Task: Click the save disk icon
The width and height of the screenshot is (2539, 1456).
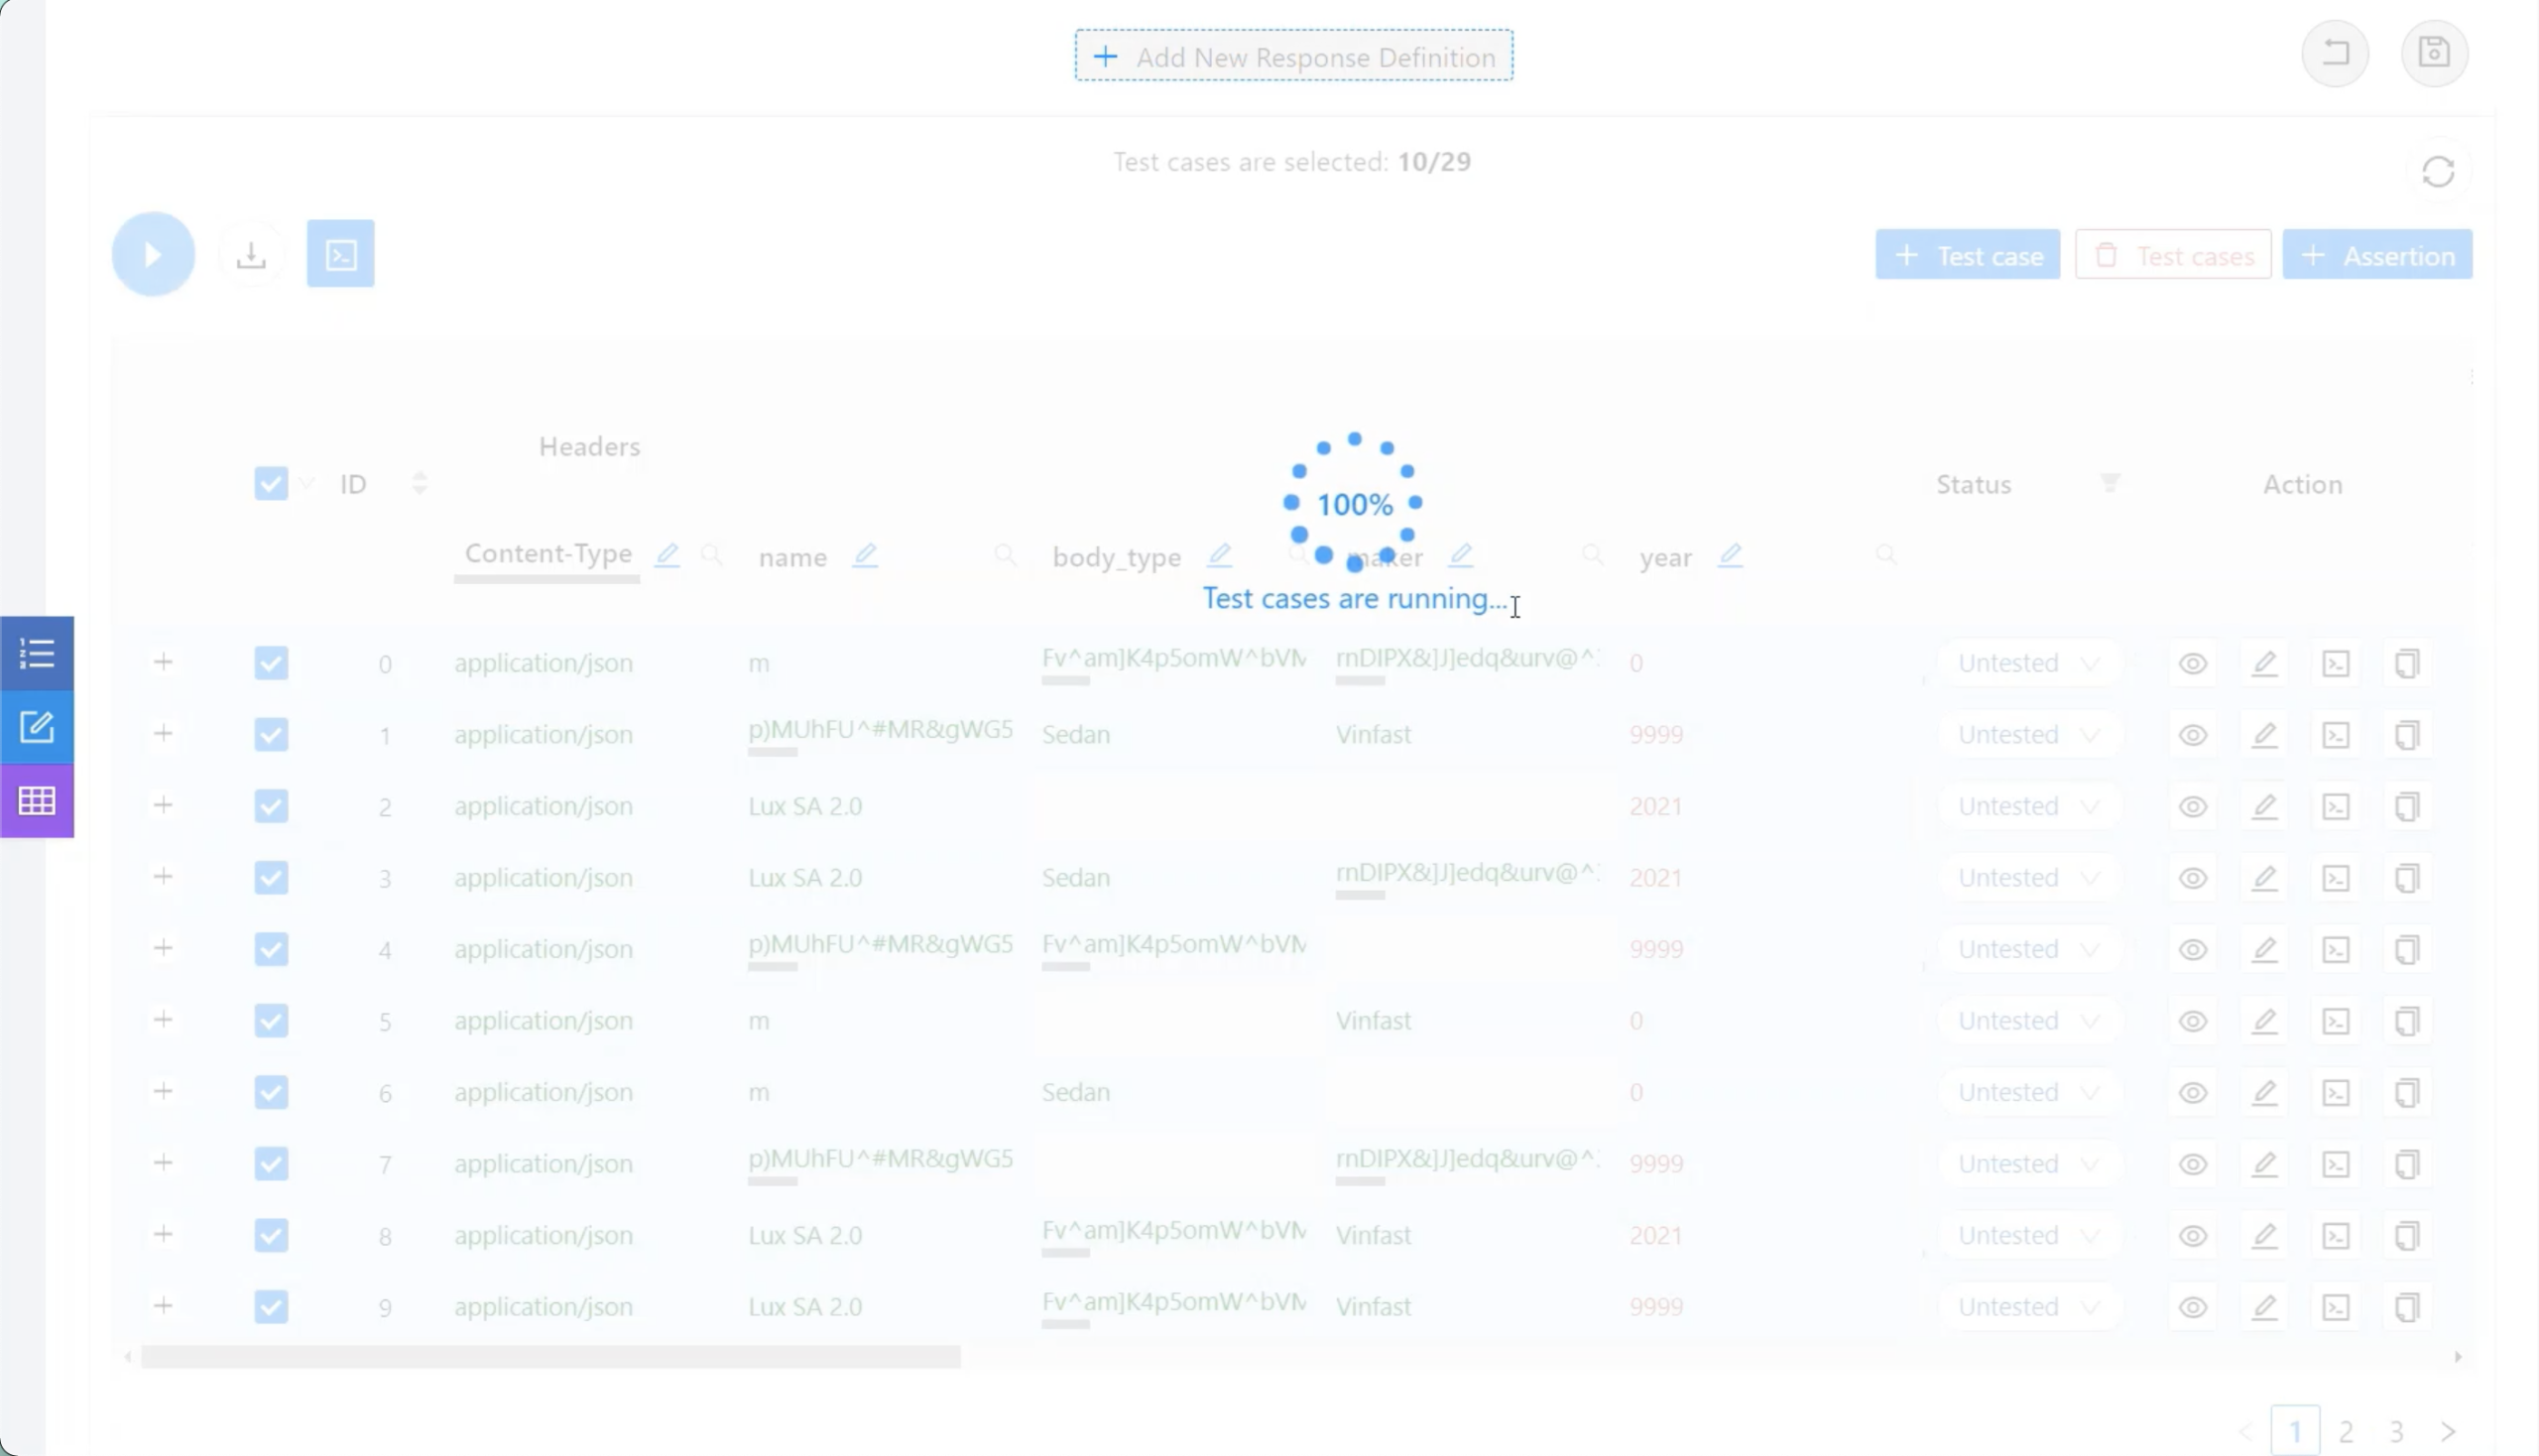Action: 2434,53
